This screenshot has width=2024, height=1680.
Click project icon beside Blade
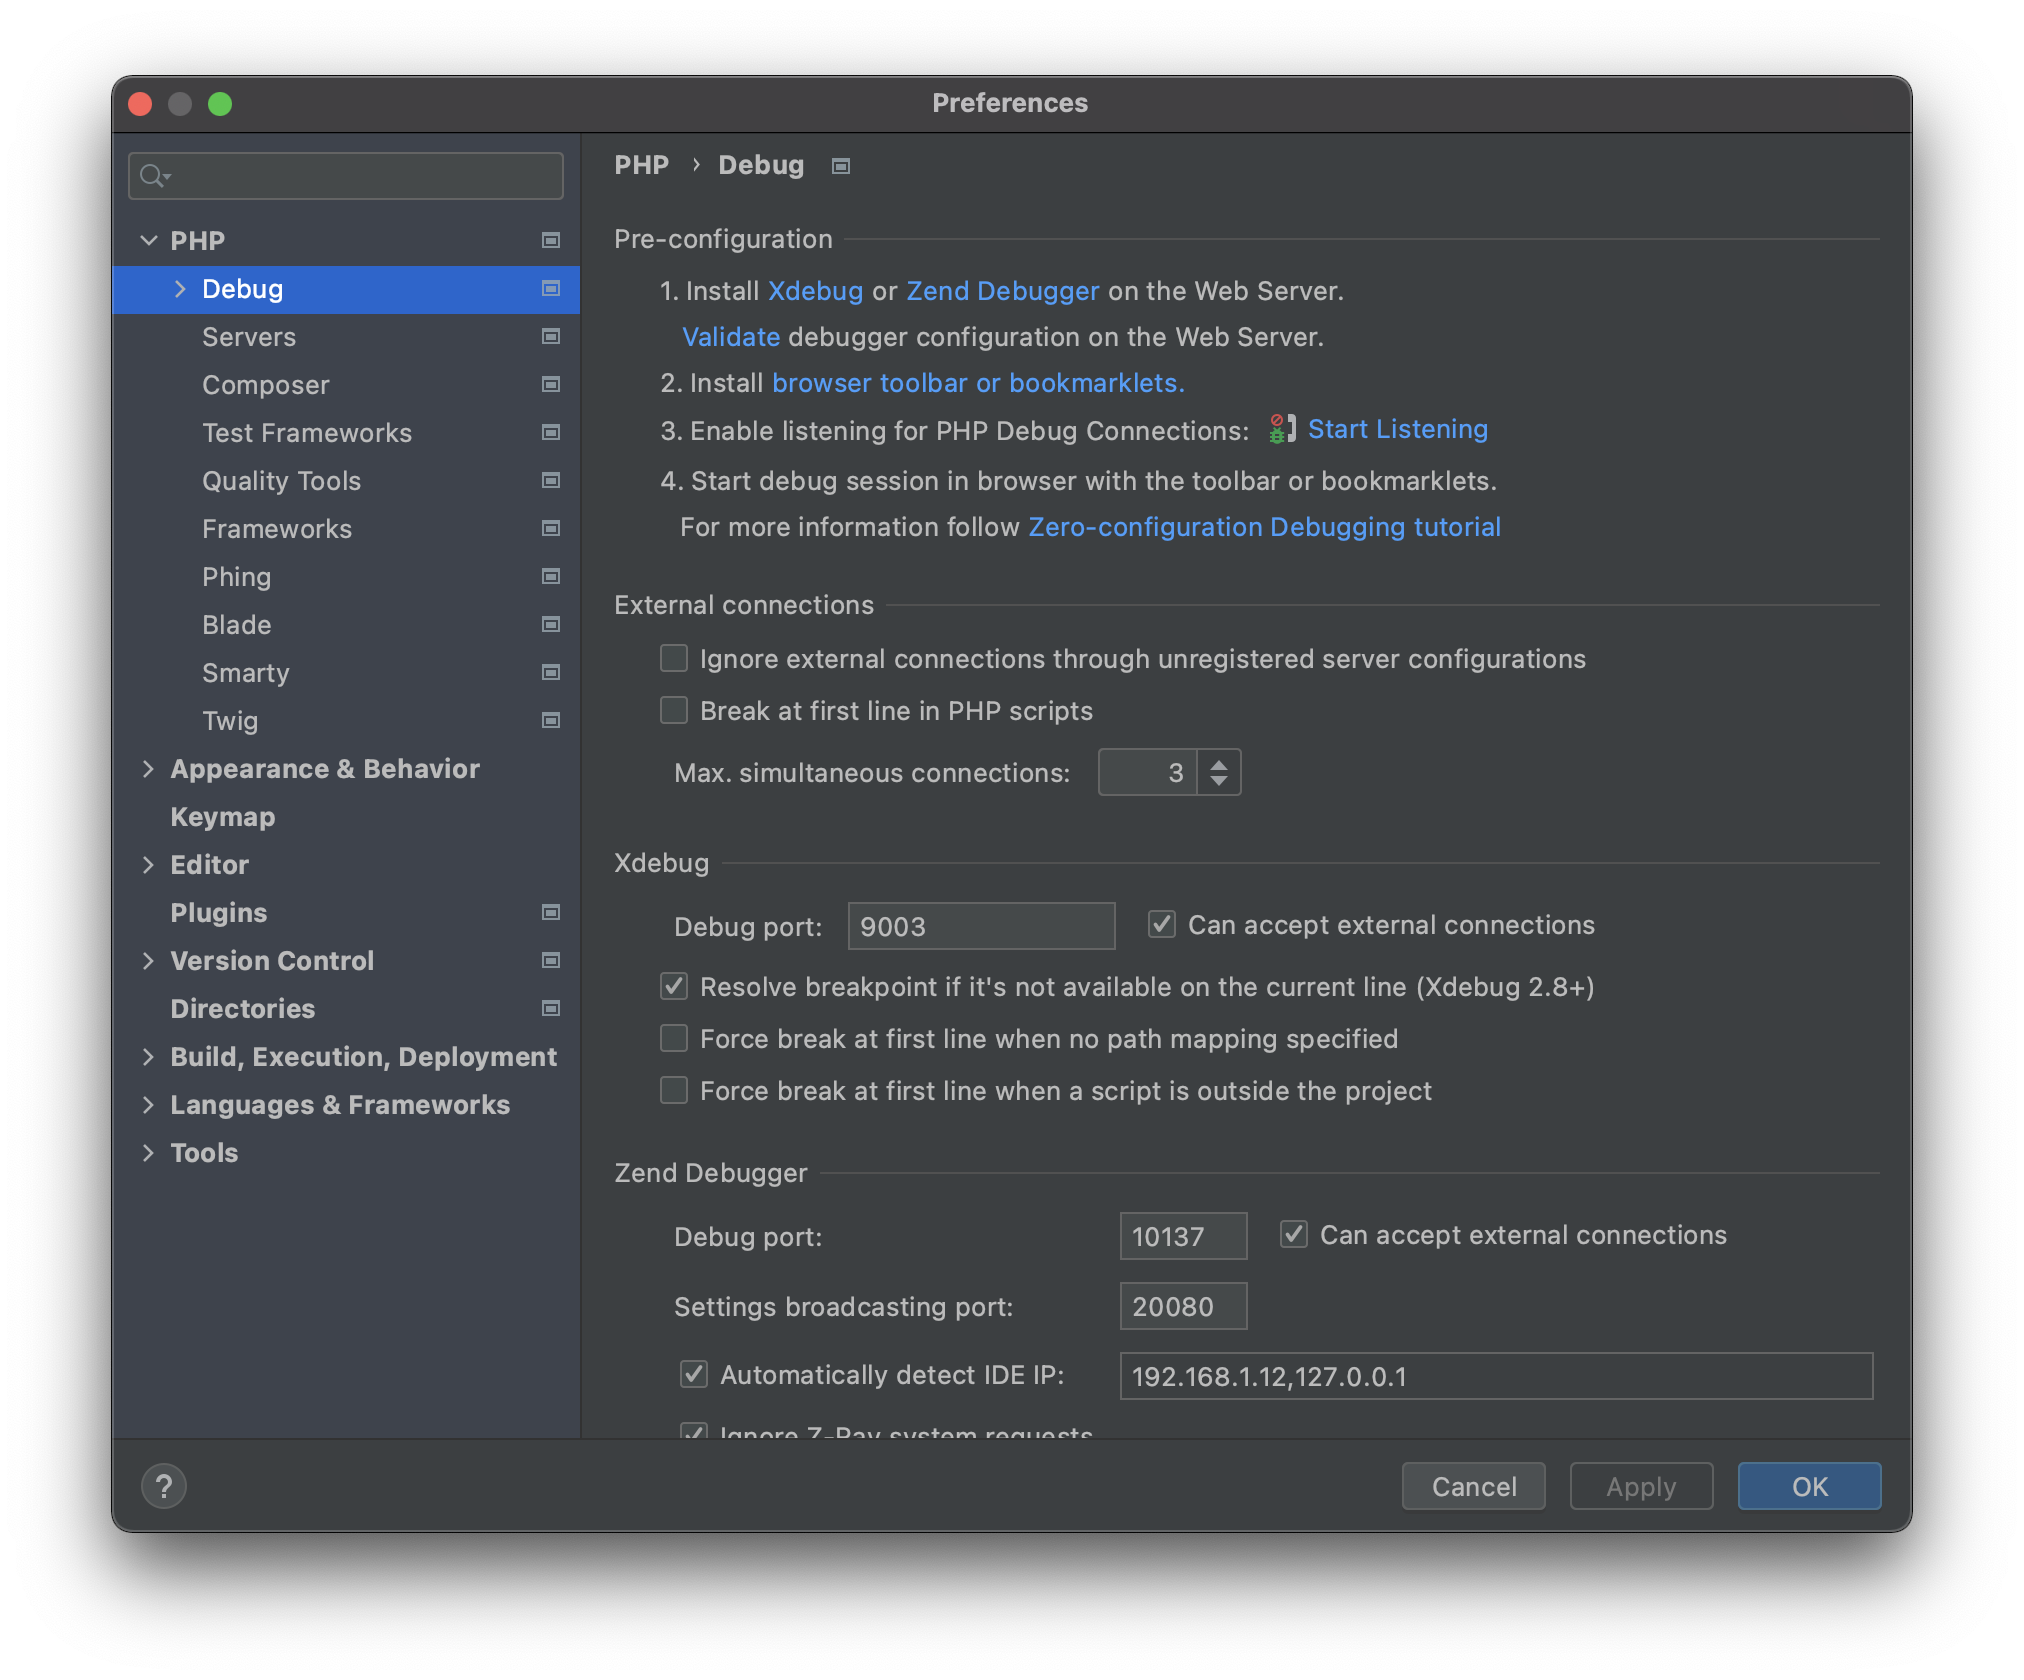[550, 624]
